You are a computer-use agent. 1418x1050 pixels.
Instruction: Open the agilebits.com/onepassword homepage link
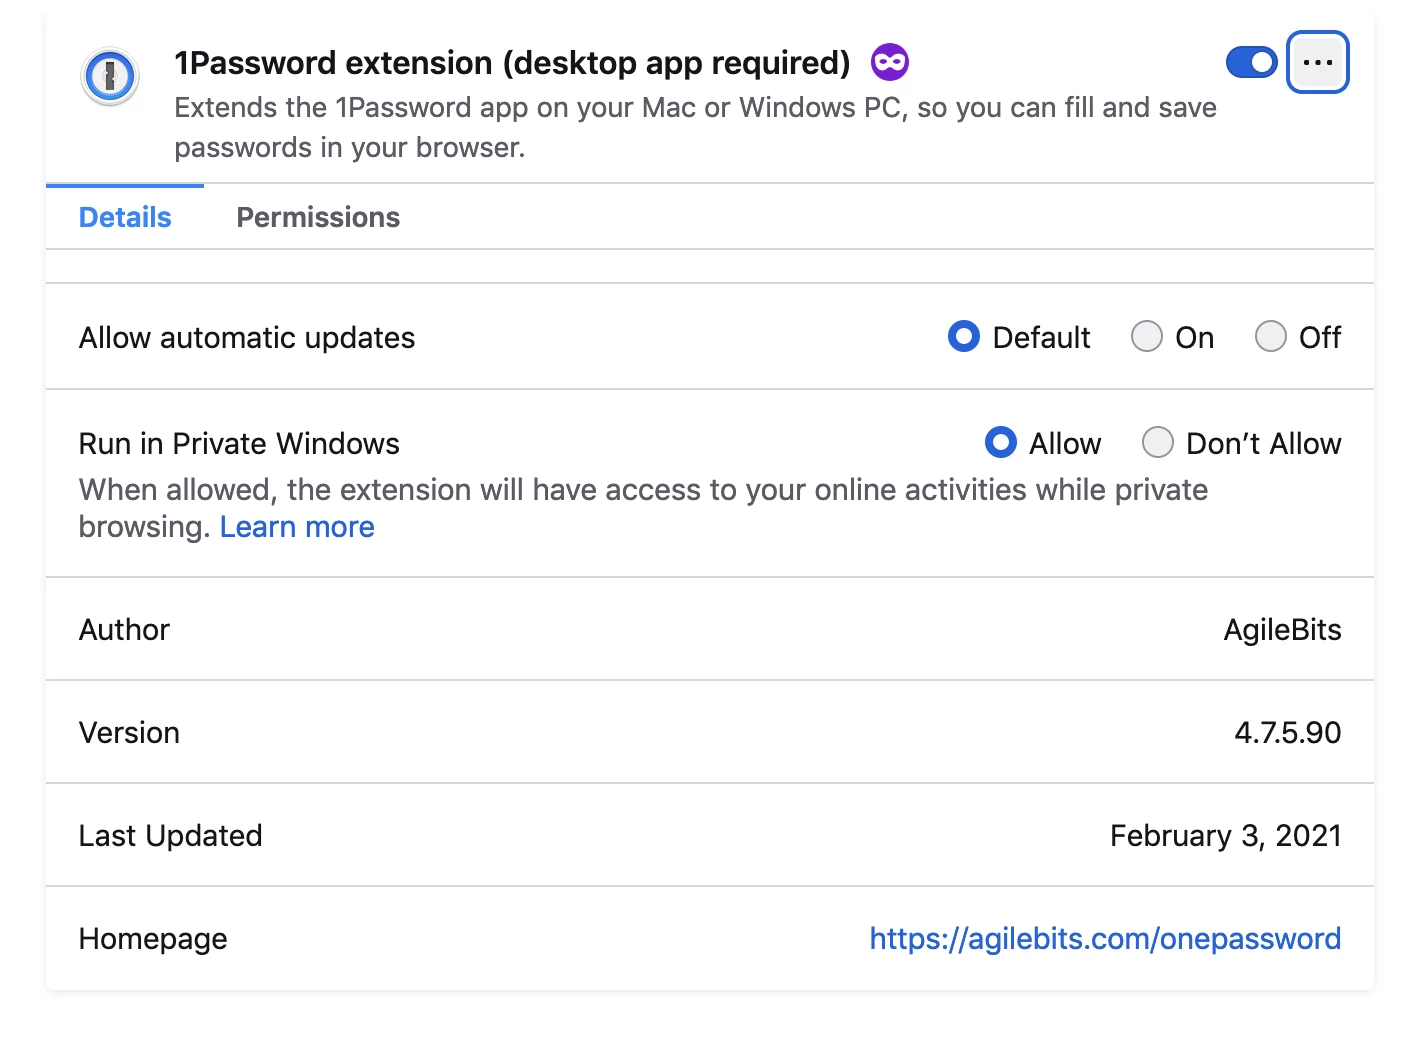tap(1105, 939)
